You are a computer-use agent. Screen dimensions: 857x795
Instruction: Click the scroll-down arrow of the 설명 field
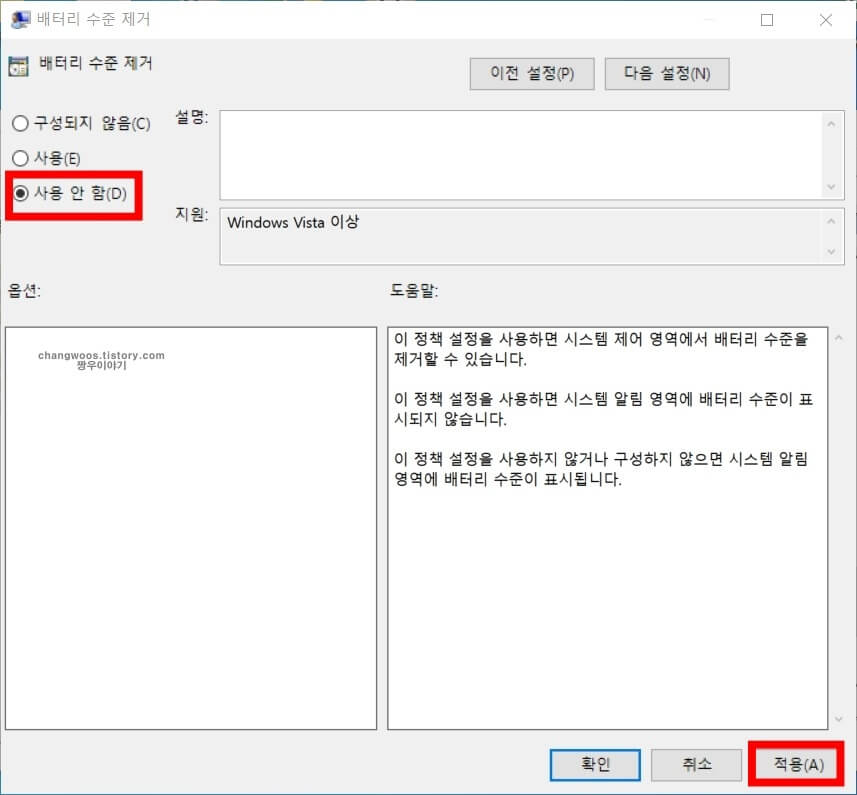click(x=833, y=186)
